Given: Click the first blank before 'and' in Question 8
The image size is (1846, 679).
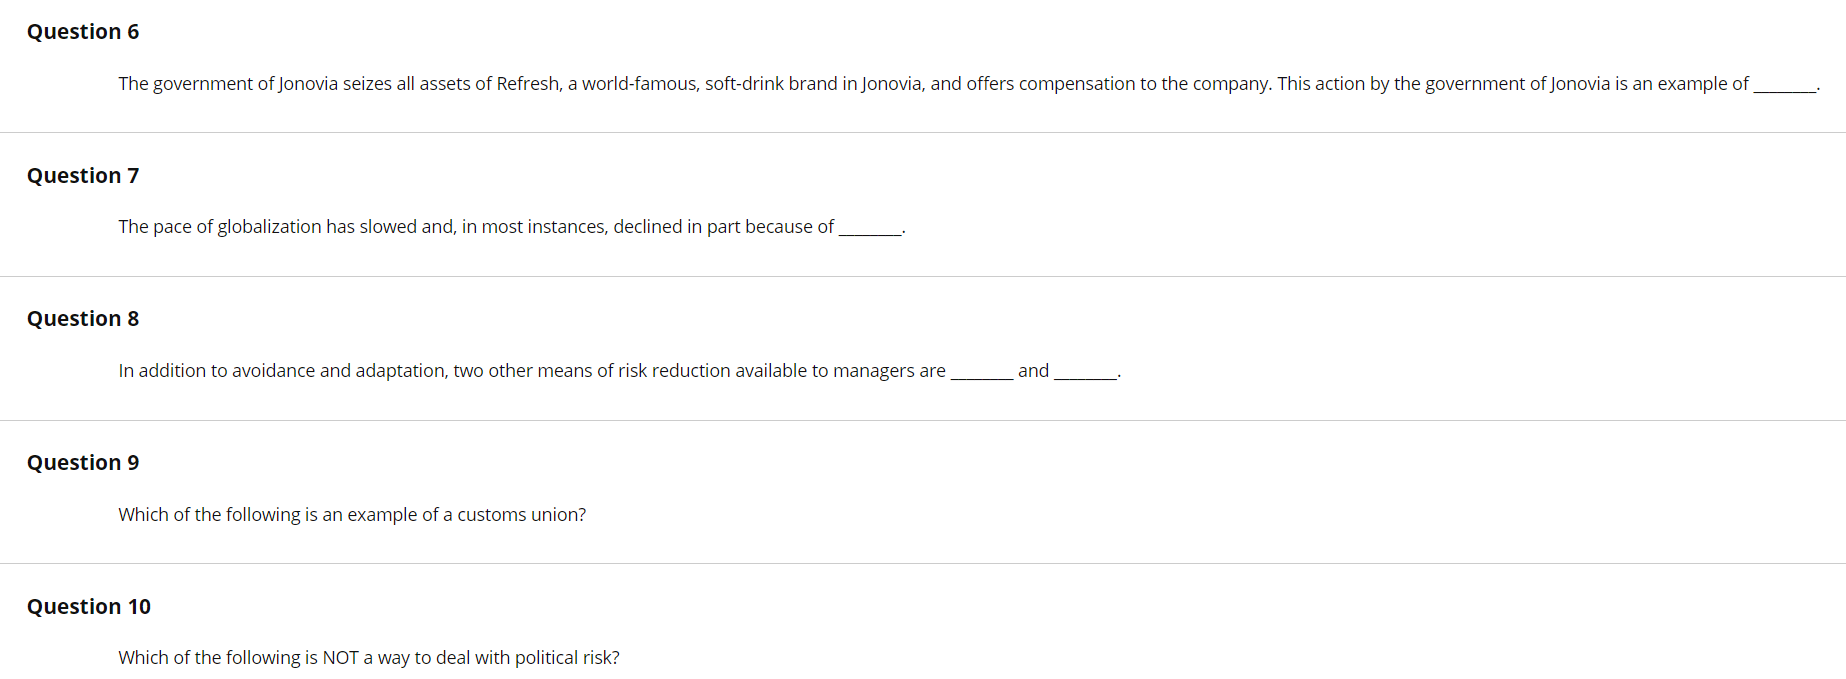Looking at the screenshot, I should click(x=982, y=372).
